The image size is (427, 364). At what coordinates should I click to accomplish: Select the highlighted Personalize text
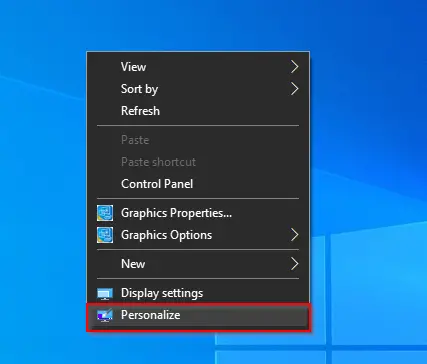[x=150, y=315]
